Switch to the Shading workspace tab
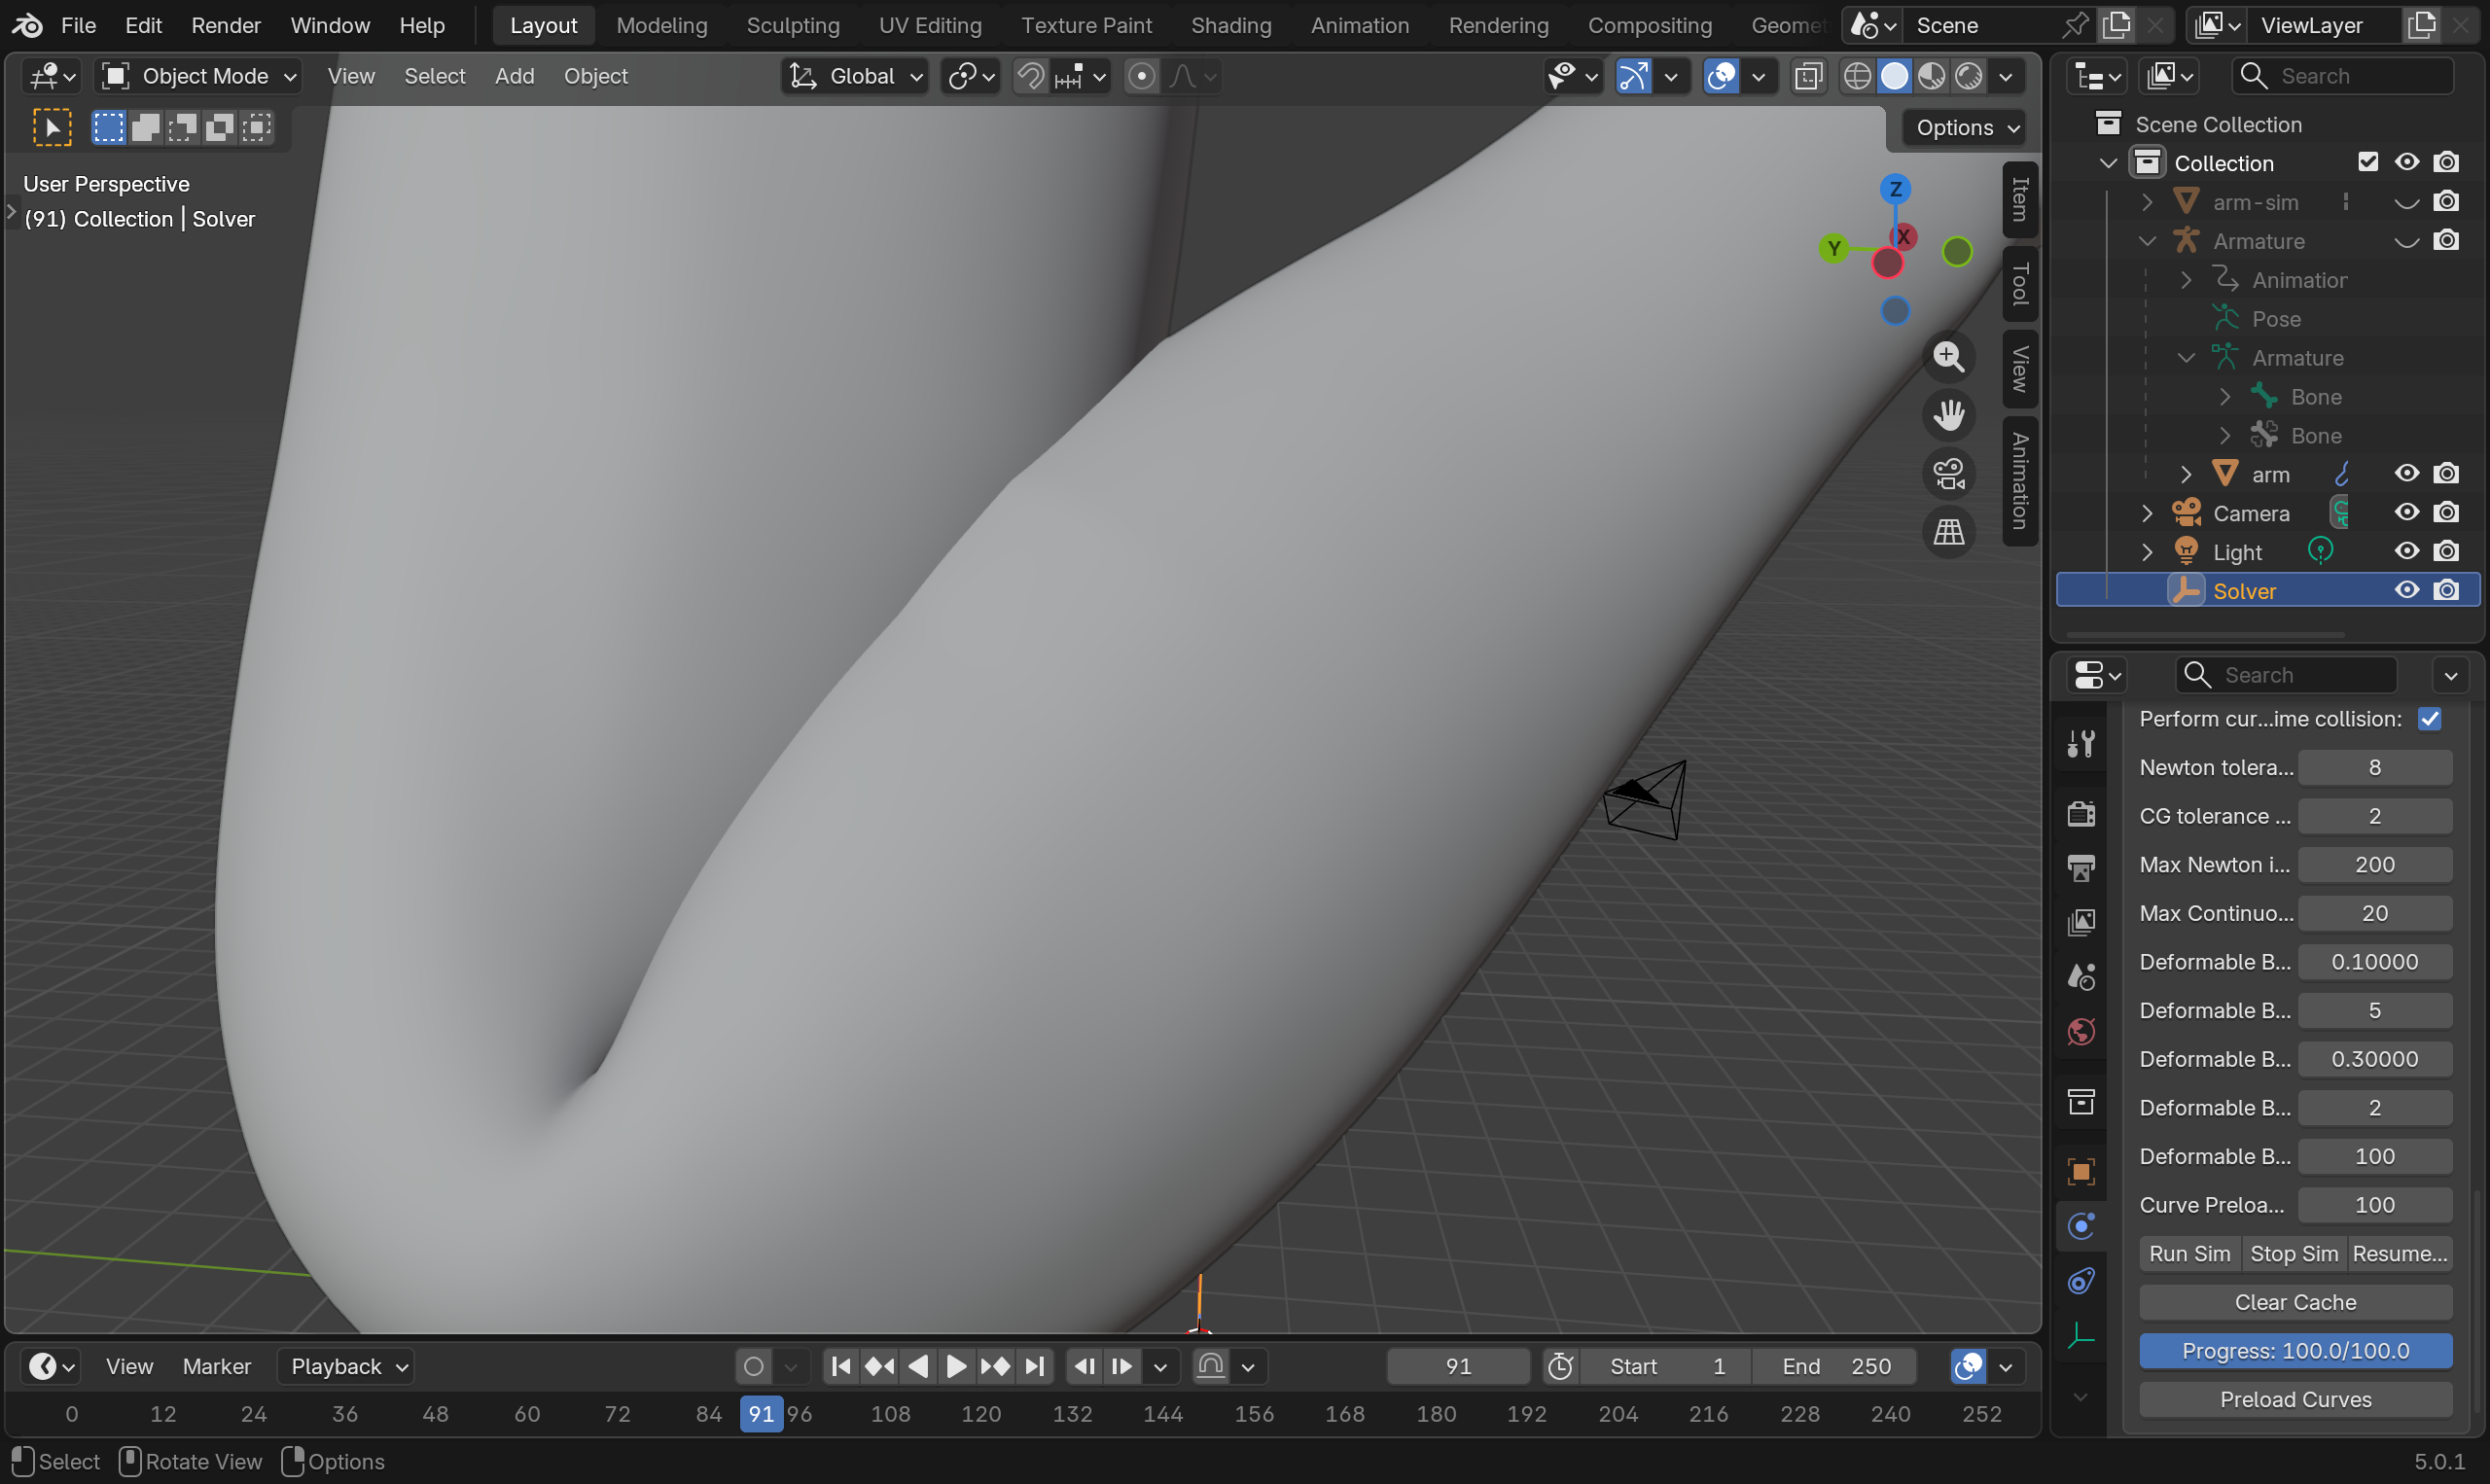2490x1484 pixels. [x=1230, y=25]
